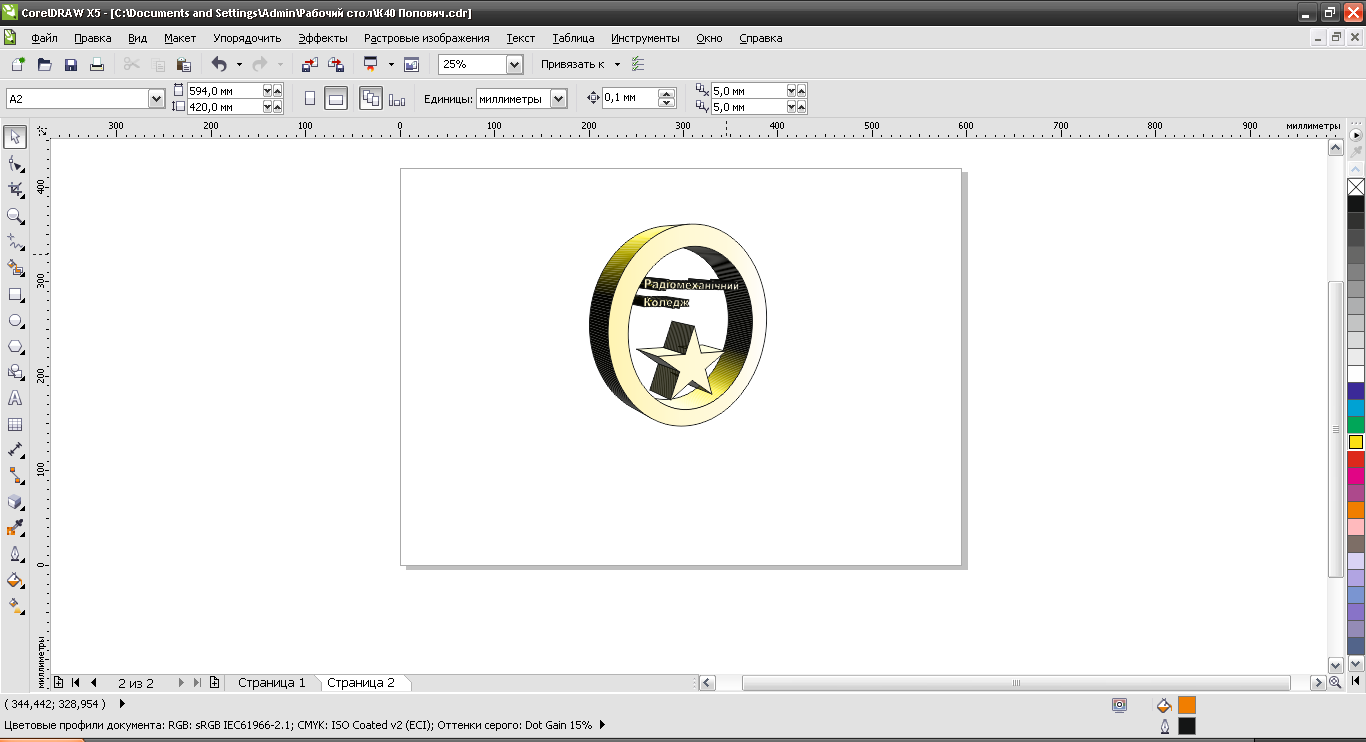Add a page after using the right plus-page button
This screenshot has height=742, width=1366.
(214, 683)
